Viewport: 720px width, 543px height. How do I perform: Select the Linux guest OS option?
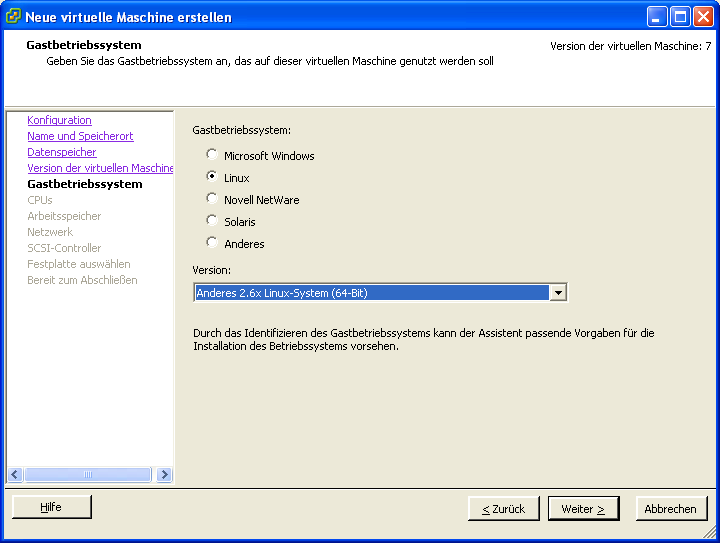pos(212,177)
